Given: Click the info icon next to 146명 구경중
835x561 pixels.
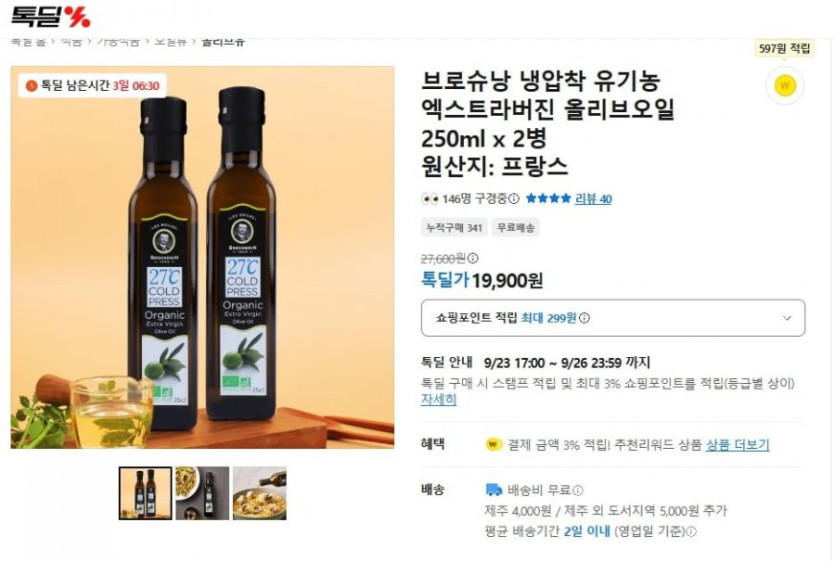Looking at the screenshot, I should (x=514, y=199).
